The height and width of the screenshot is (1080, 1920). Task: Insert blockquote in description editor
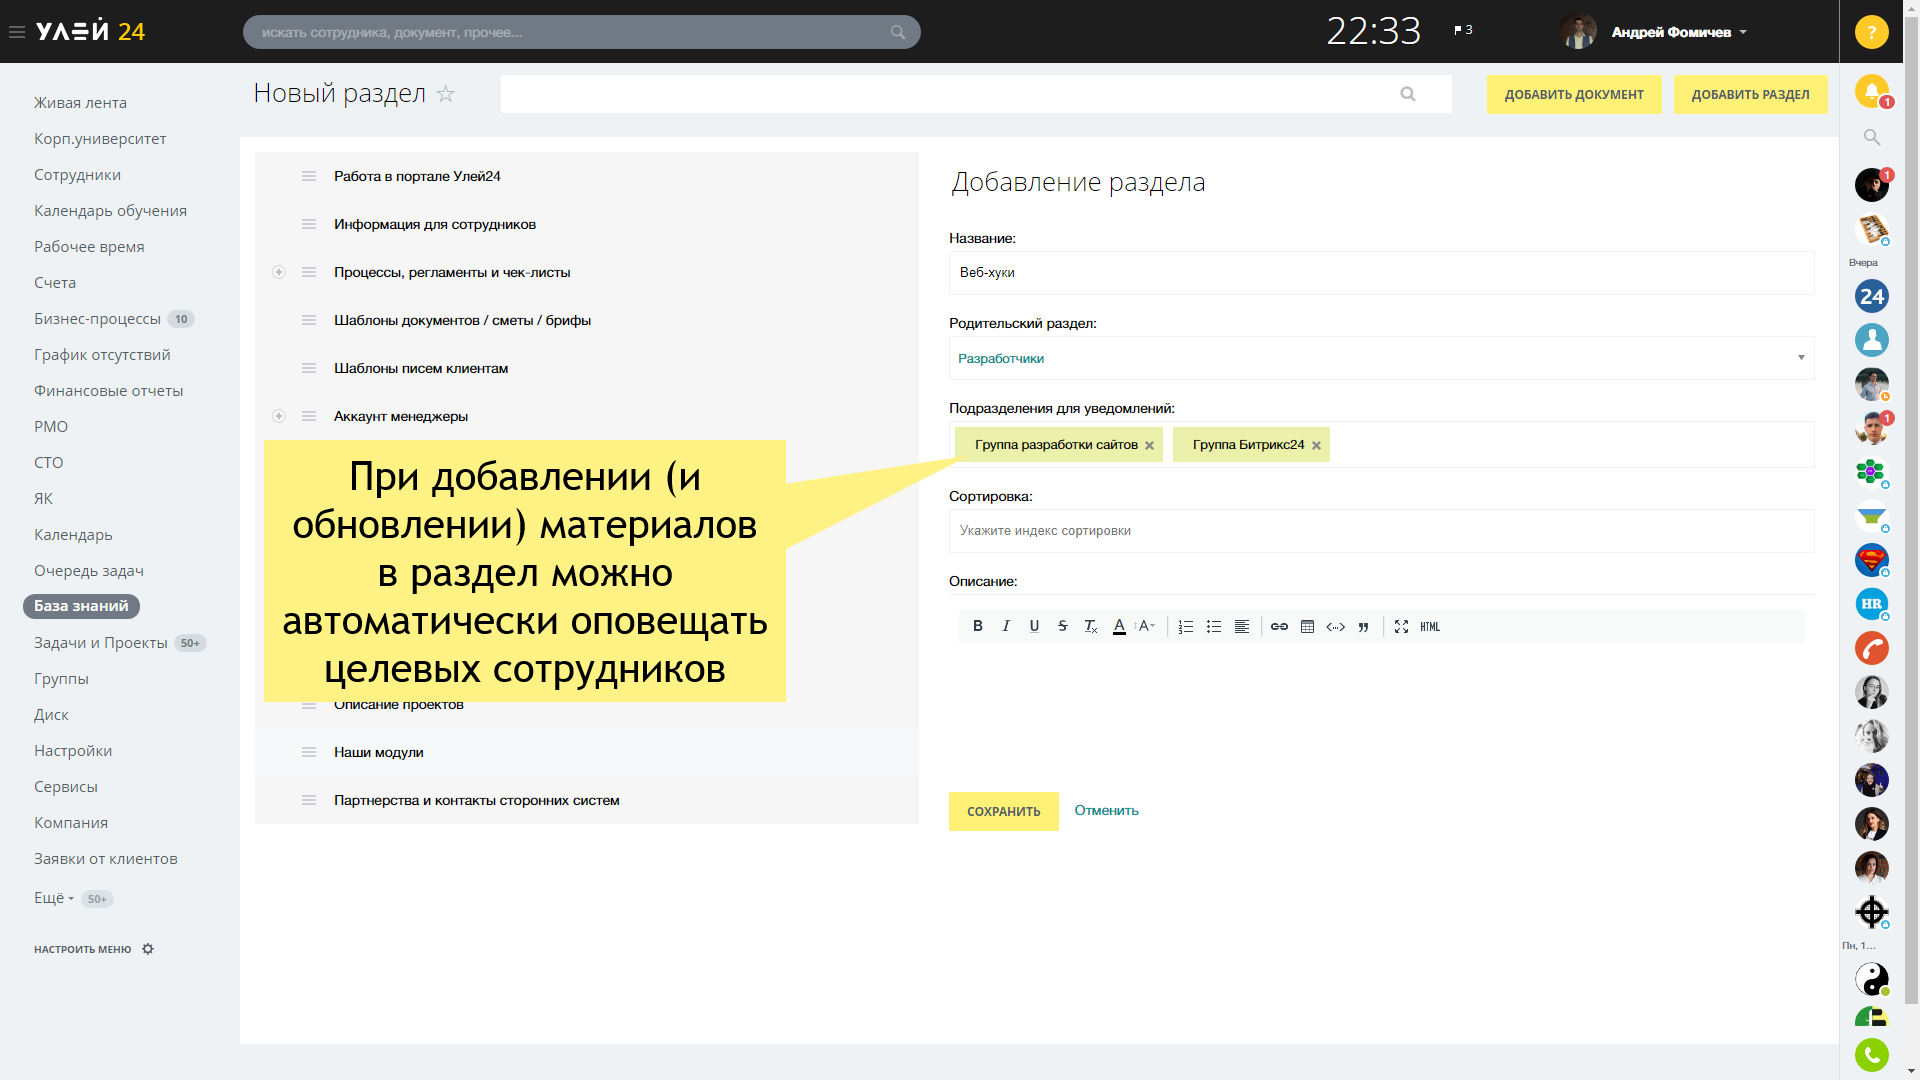pos(1363,627)
